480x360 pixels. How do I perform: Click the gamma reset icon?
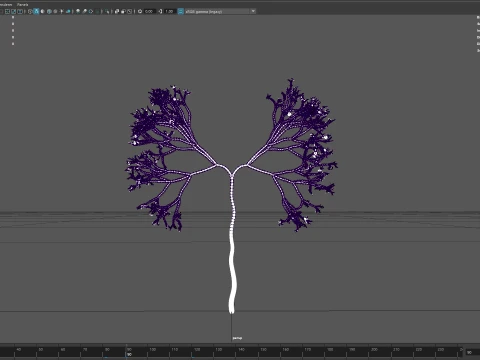pyautogui.click(x=160, y=11)
